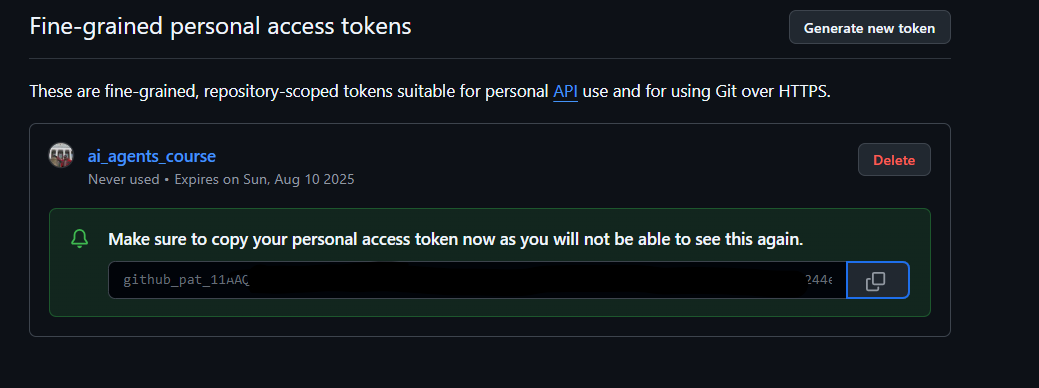
Task: Open the ai_agents_course token details
Action: (x=152, y=156)
